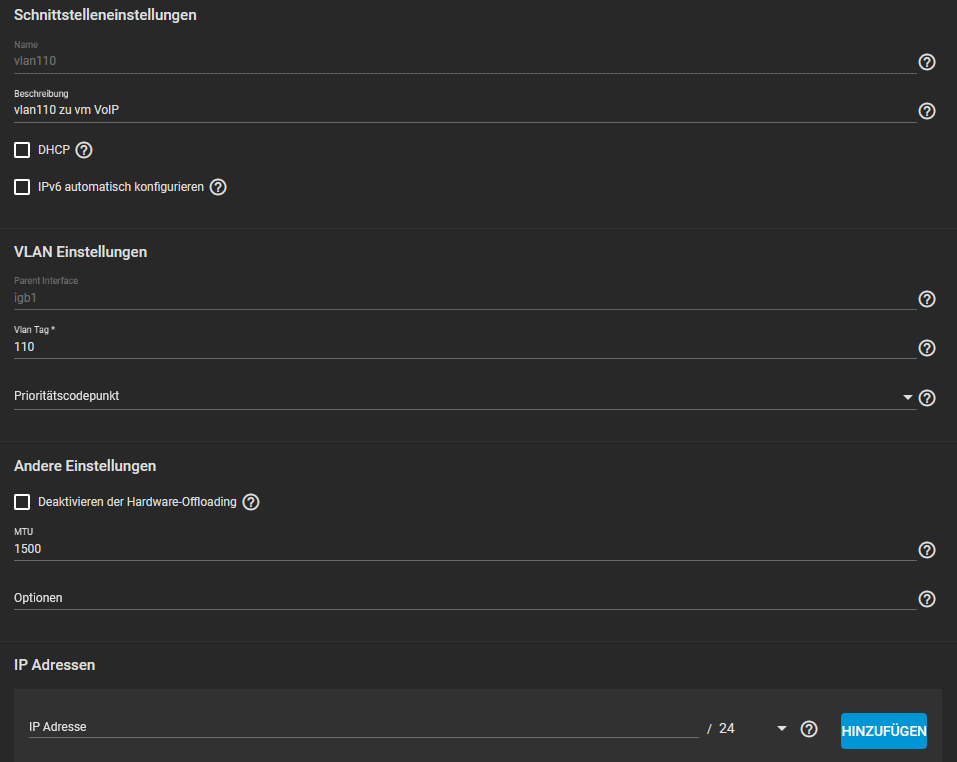
Task: Click the VLAN Einstellungen heading
Action: pos(81,252)
